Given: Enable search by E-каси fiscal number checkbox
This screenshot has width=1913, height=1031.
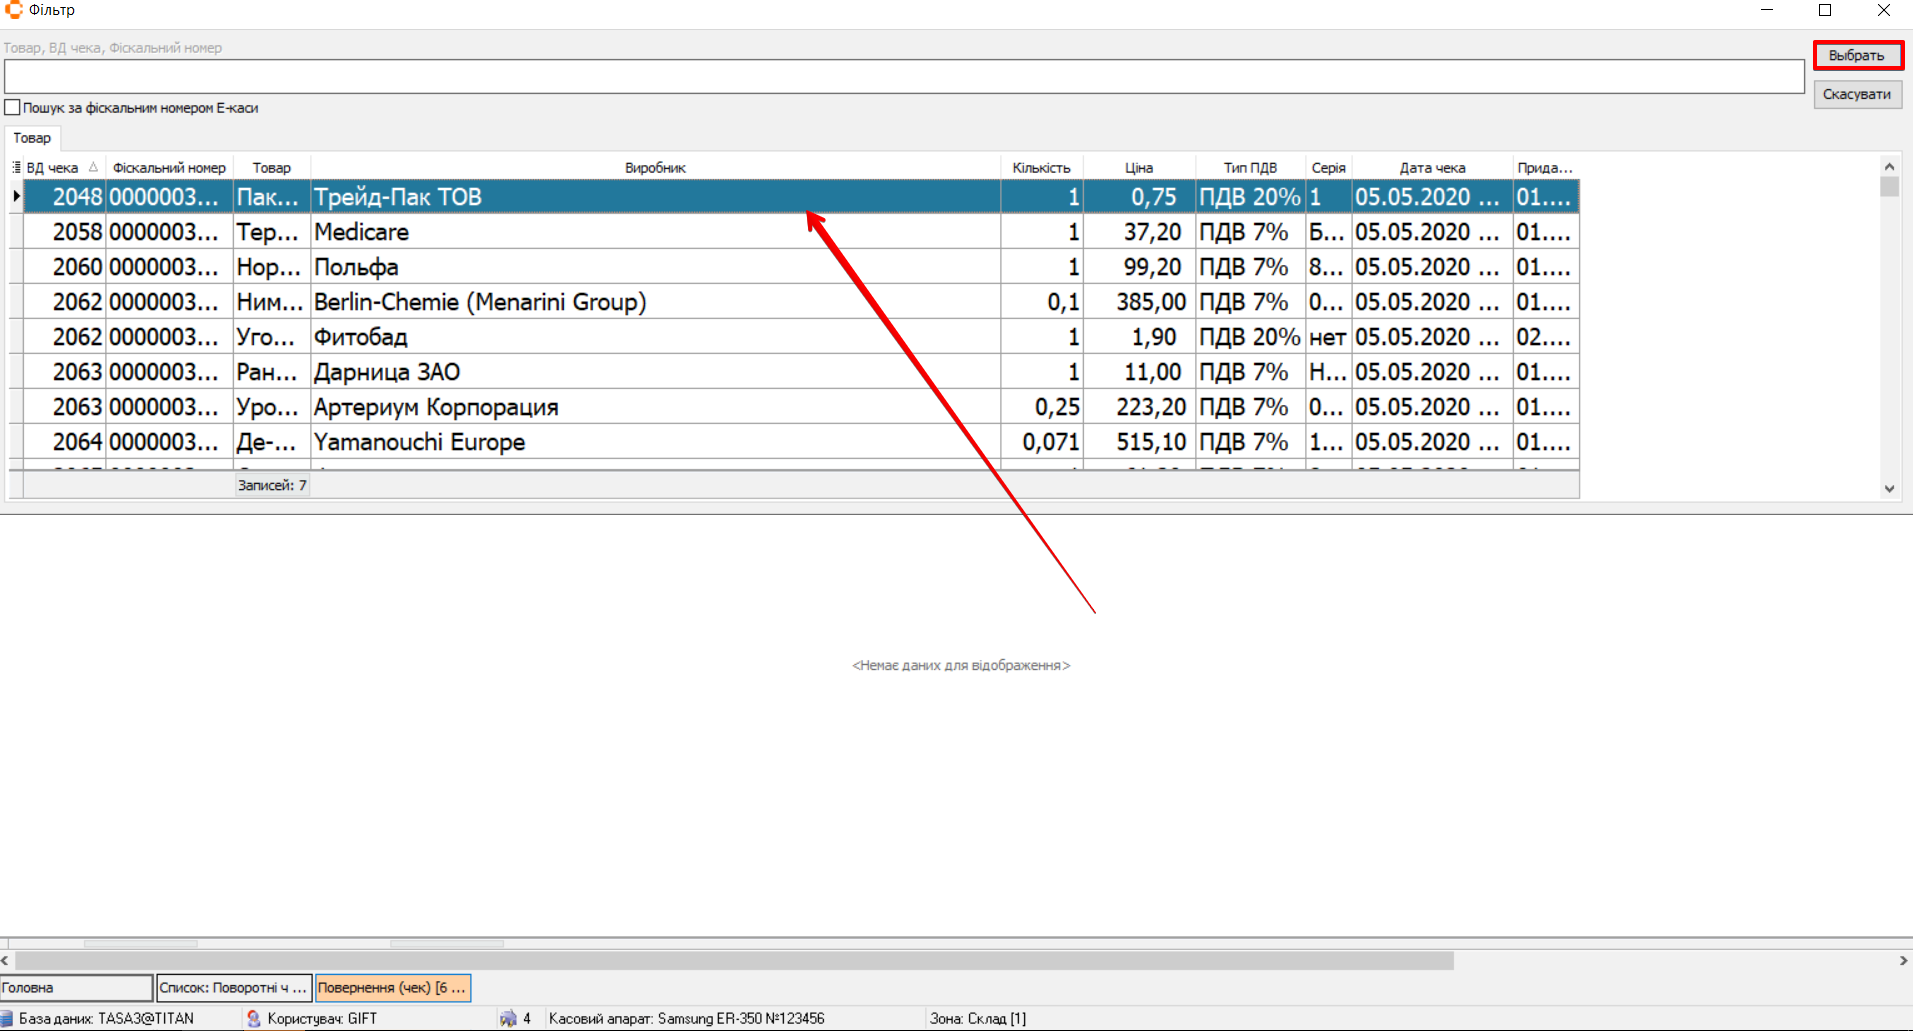Looking at the screenshot, I should pos(13,108).
